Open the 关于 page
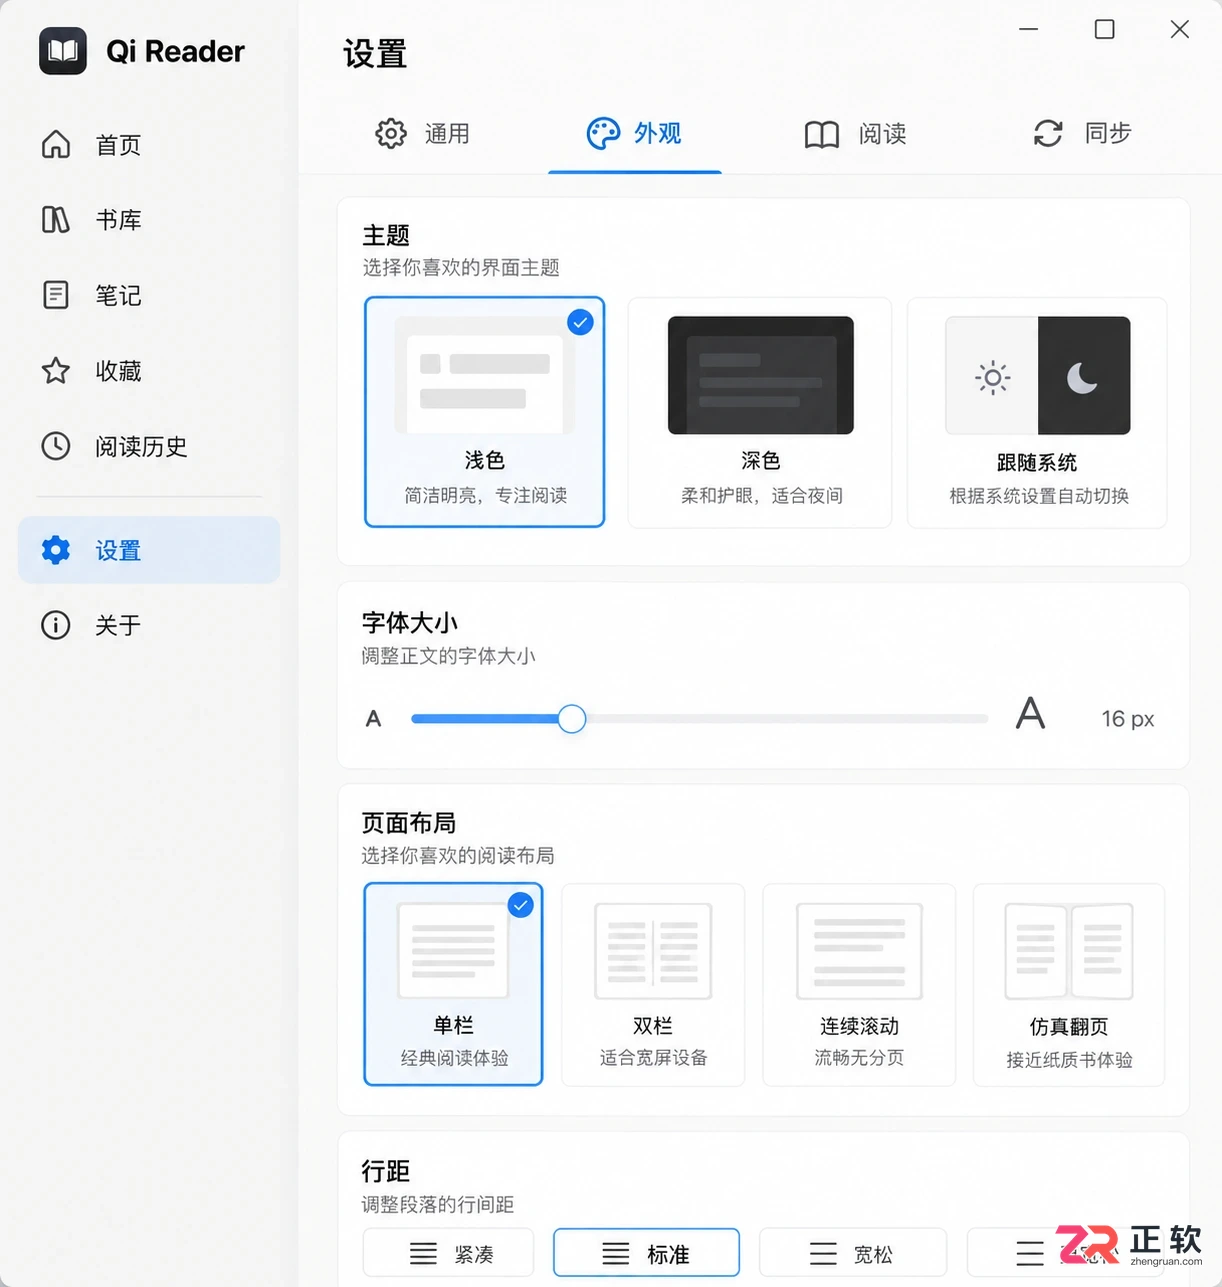1222x1287 pixels. click(149, 625)
